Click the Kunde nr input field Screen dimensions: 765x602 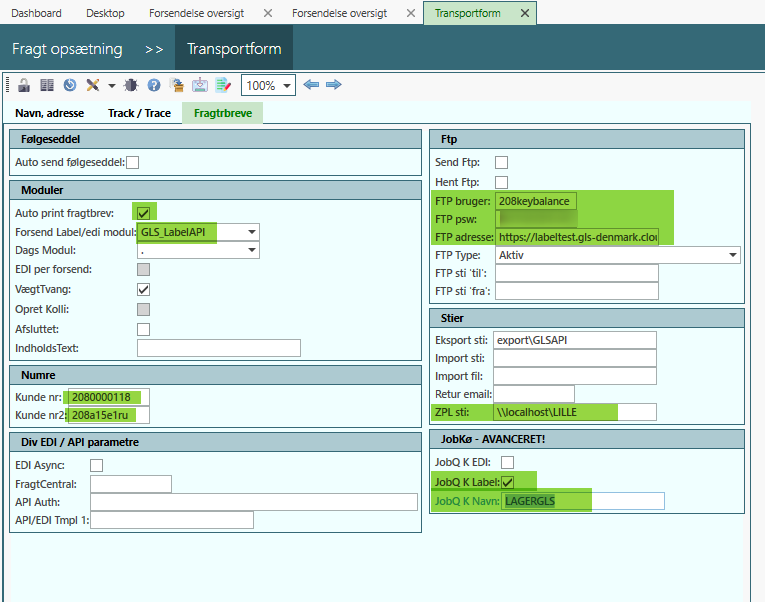(x=106, y=397)
